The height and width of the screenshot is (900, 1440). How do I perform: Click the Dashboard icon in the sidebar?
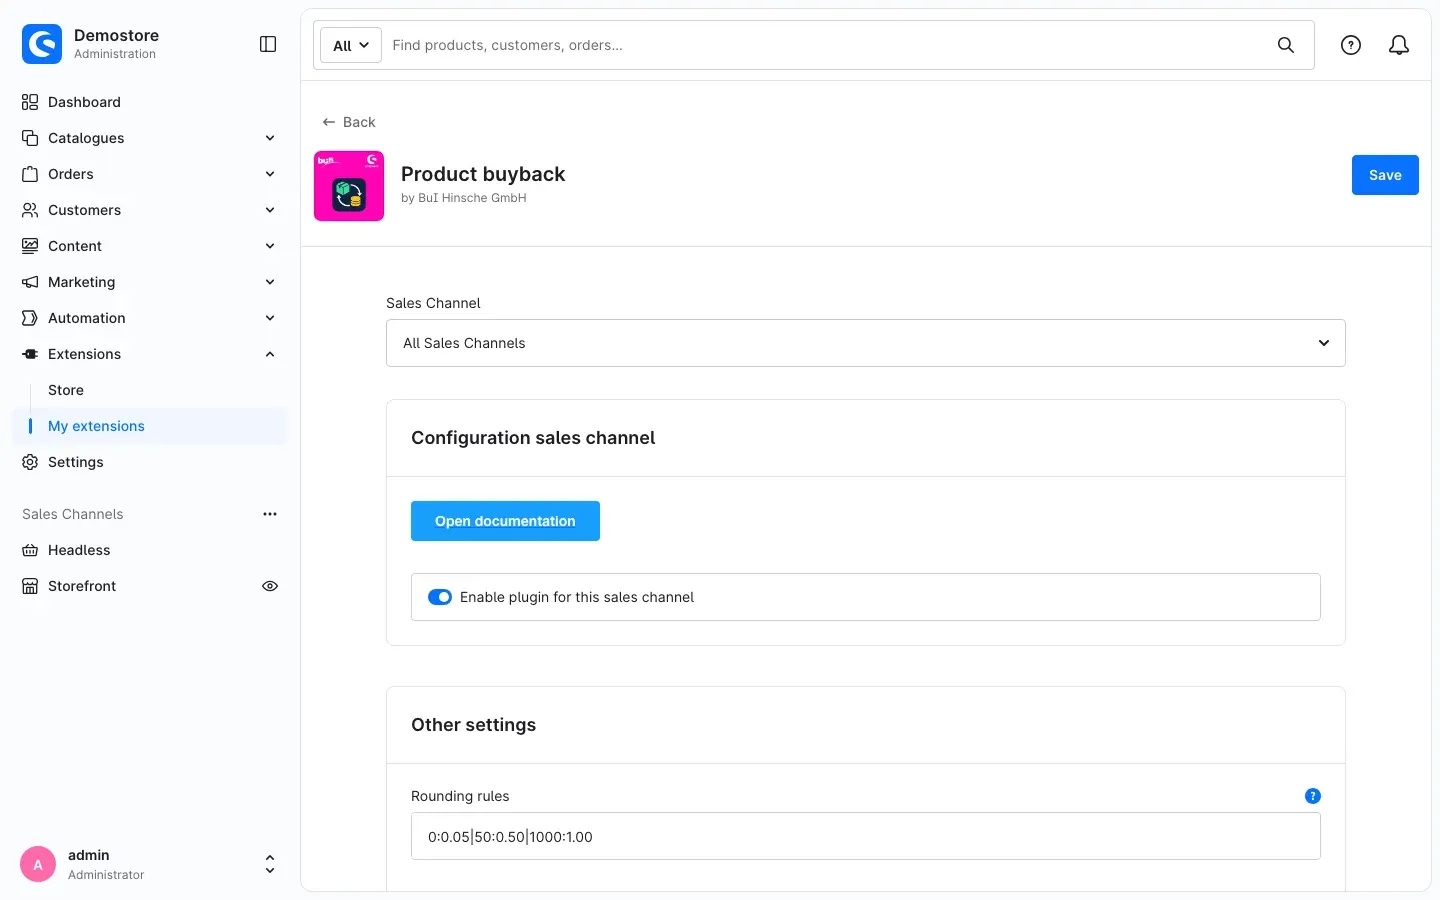click(x=30, y=102)
